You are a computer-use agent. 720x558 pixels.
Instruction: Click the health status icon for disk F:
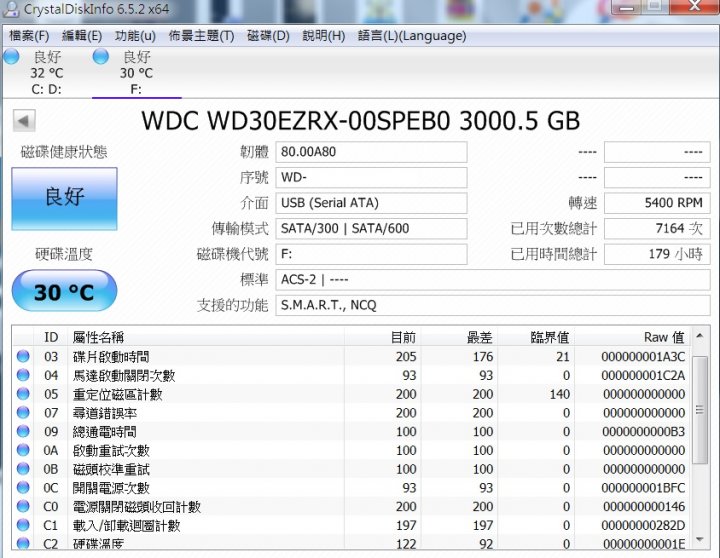coord(101,57)
